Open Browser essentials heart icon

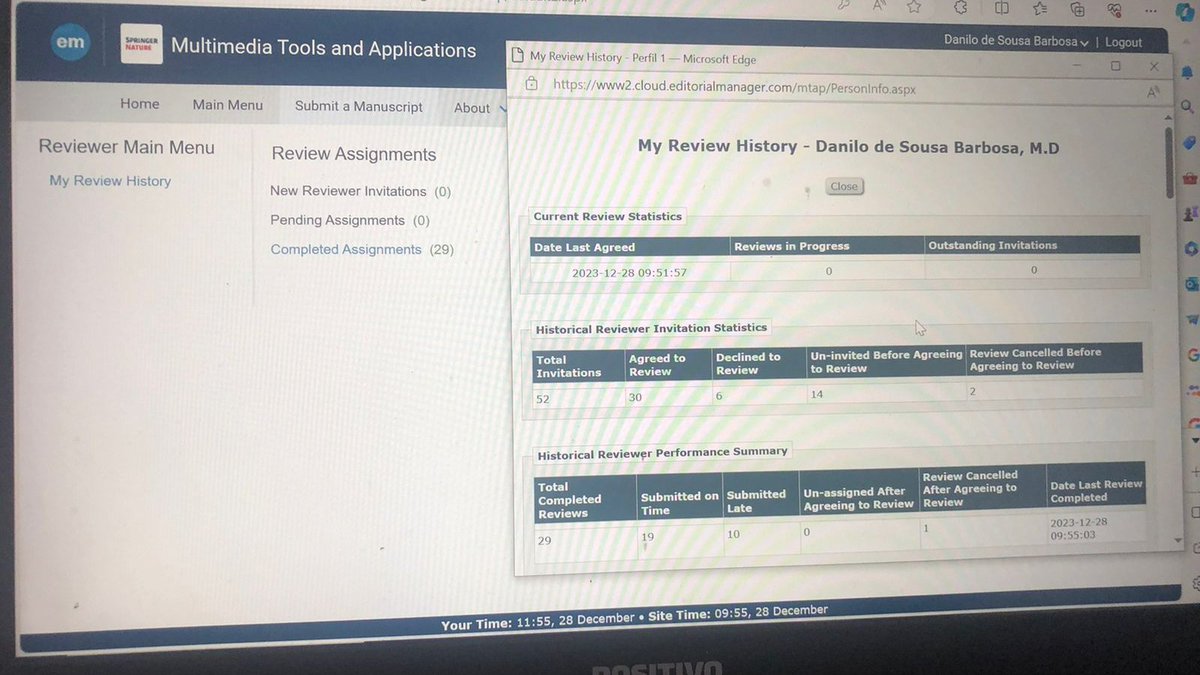tap(1113, 9)
